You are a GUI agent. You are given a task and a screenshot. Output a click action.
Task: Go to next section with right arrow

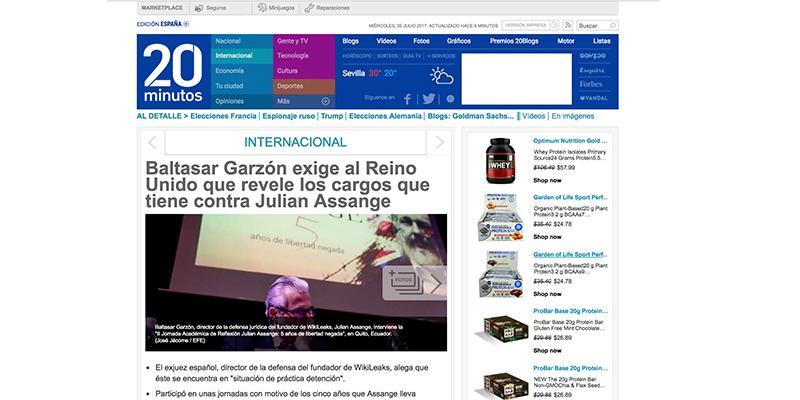click(436, 143)
